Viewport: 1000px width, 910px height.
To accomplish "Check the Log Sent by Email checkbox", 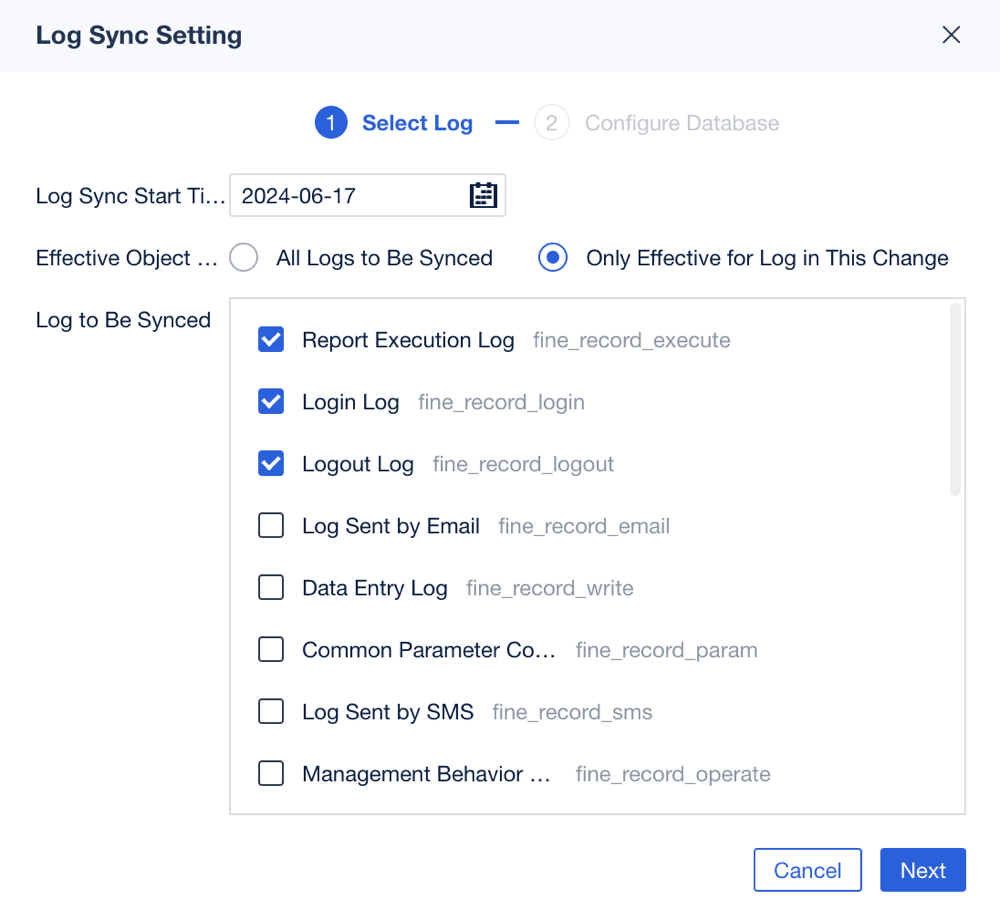I will [270, 525].
